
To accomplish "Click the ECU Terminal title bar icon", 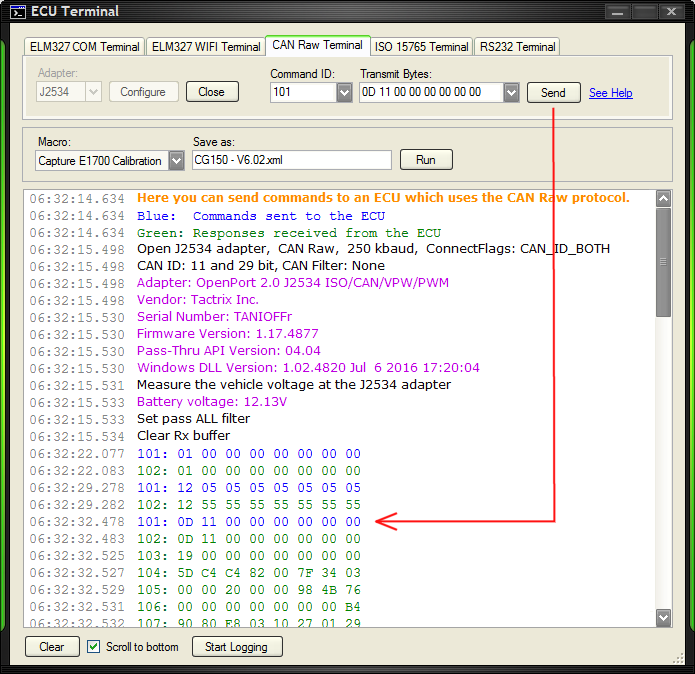I will (16, 12).
